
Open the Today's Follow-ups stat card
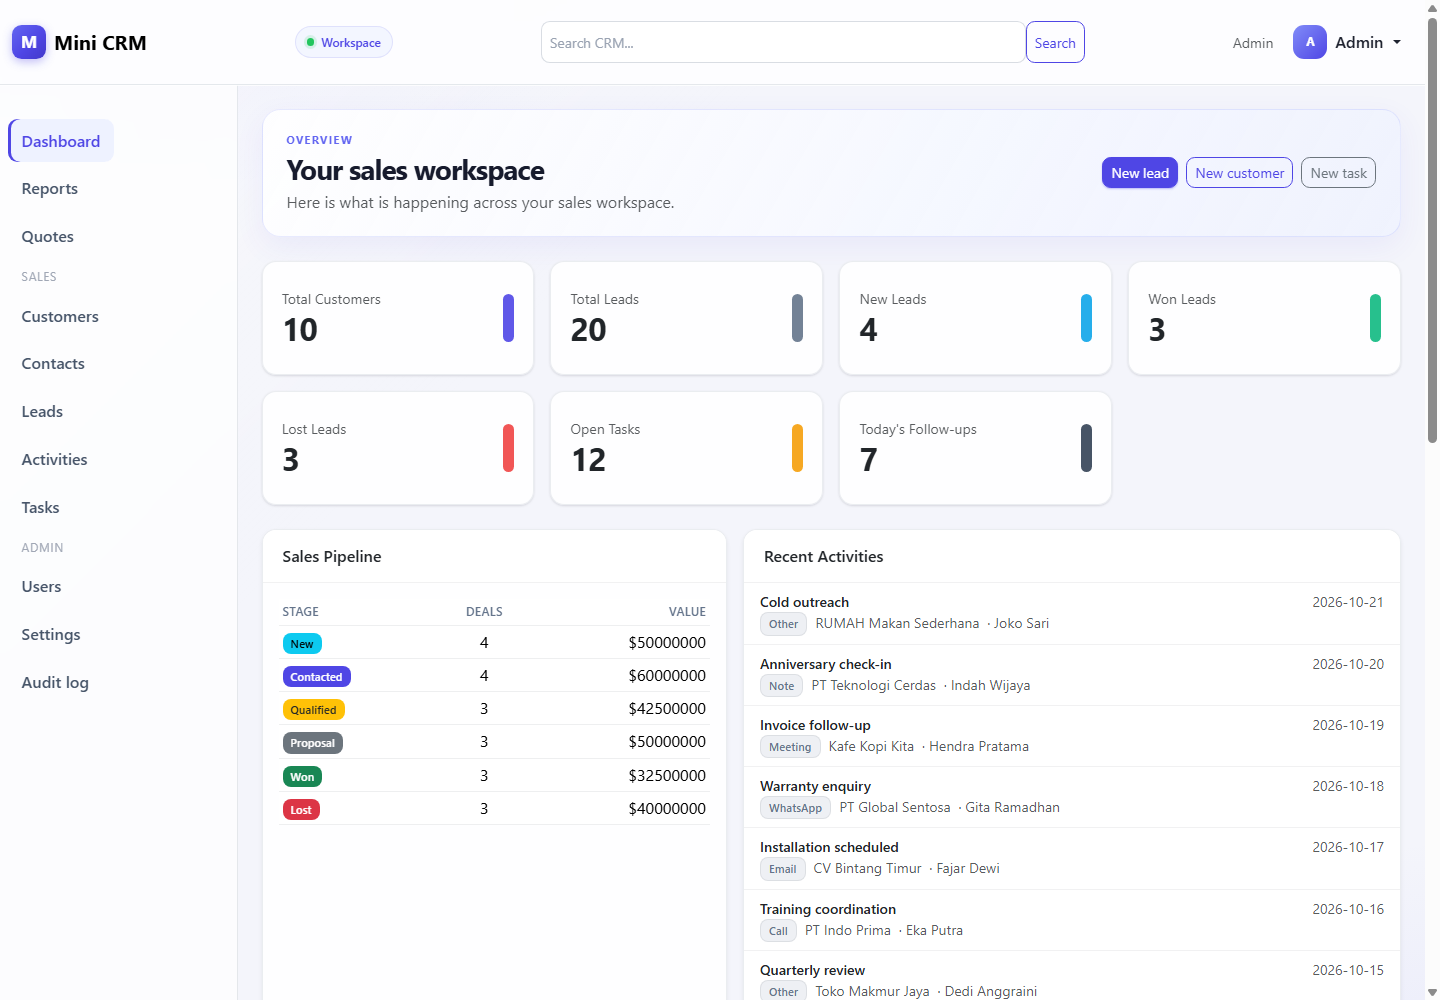[976, 448]
